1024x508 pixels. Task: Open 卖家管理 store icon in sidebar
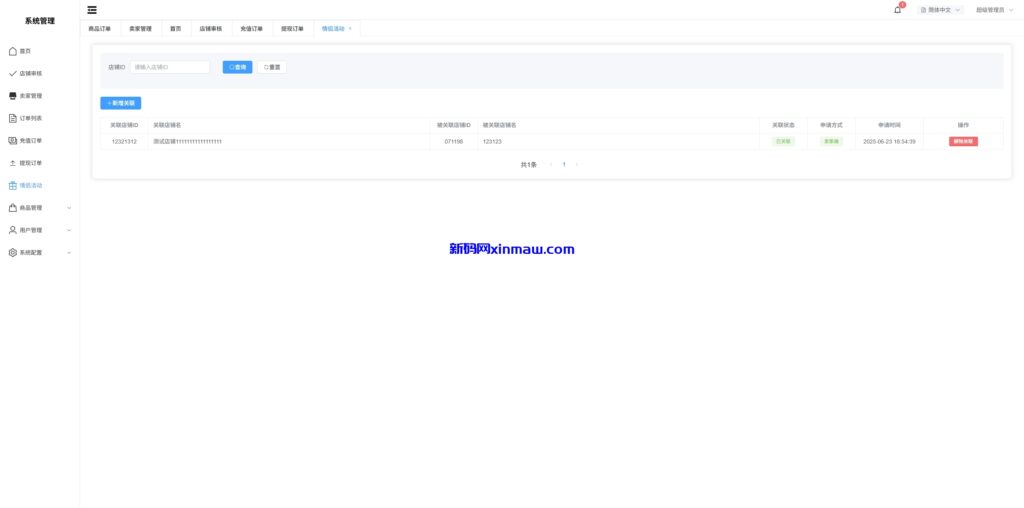pyautogui.click(x=12, y=96)
